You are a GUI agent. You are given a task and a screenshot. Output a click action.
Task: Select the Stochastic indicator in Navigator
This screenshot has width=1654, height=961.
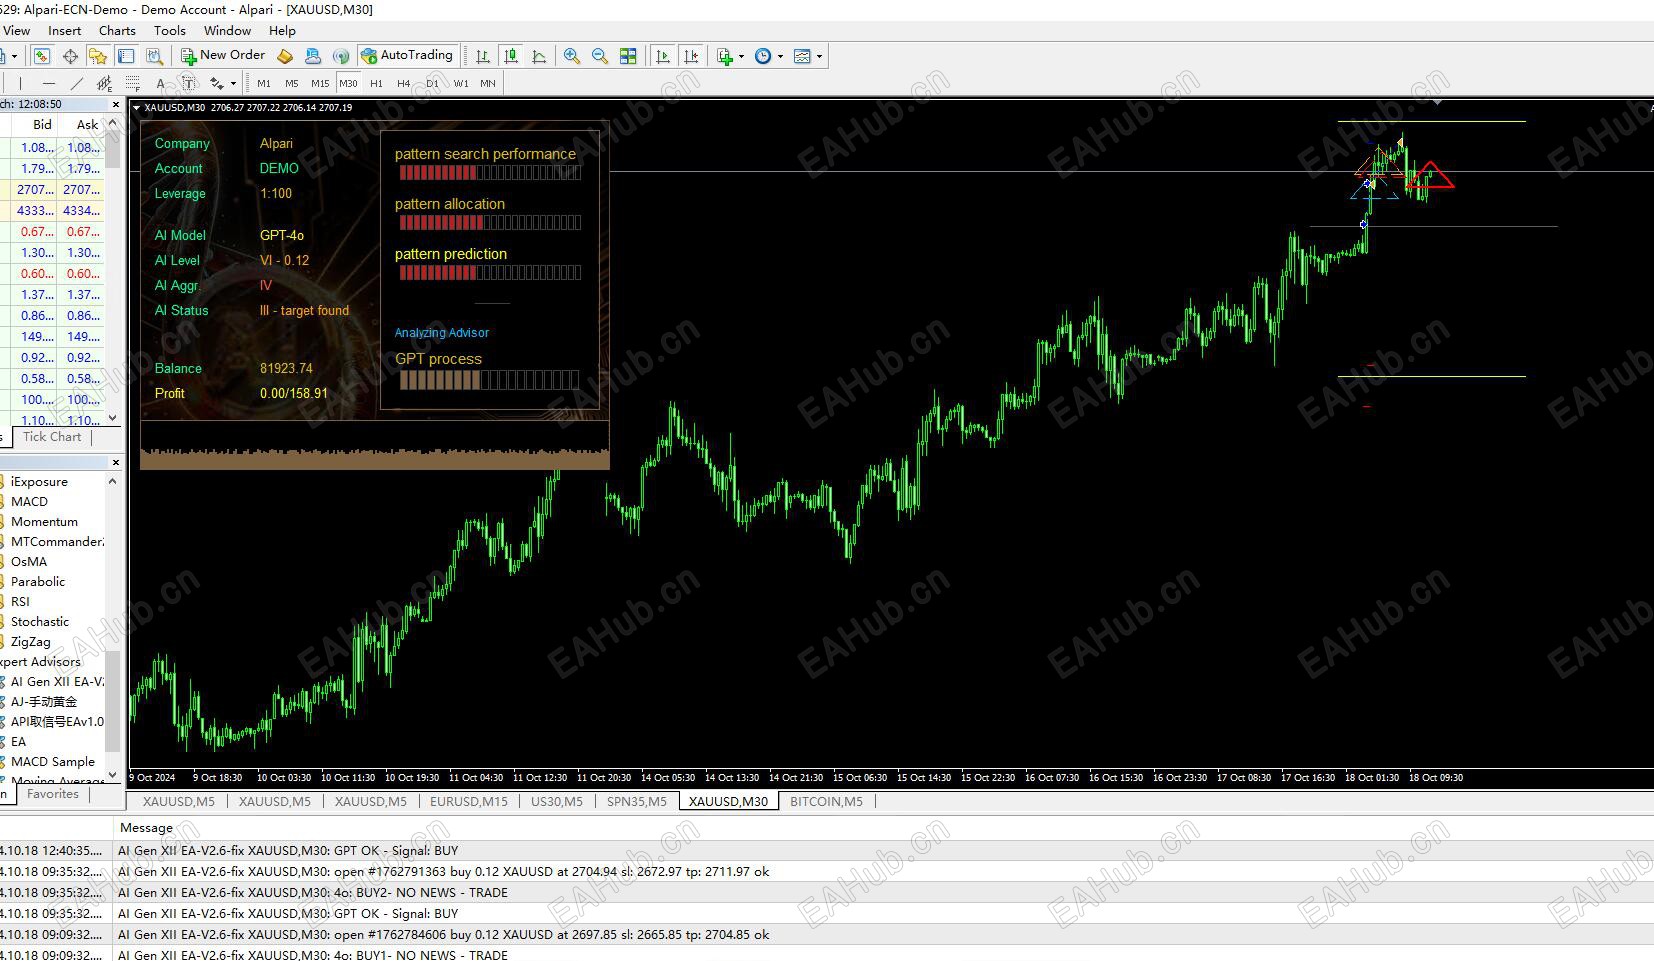point(40,621)
